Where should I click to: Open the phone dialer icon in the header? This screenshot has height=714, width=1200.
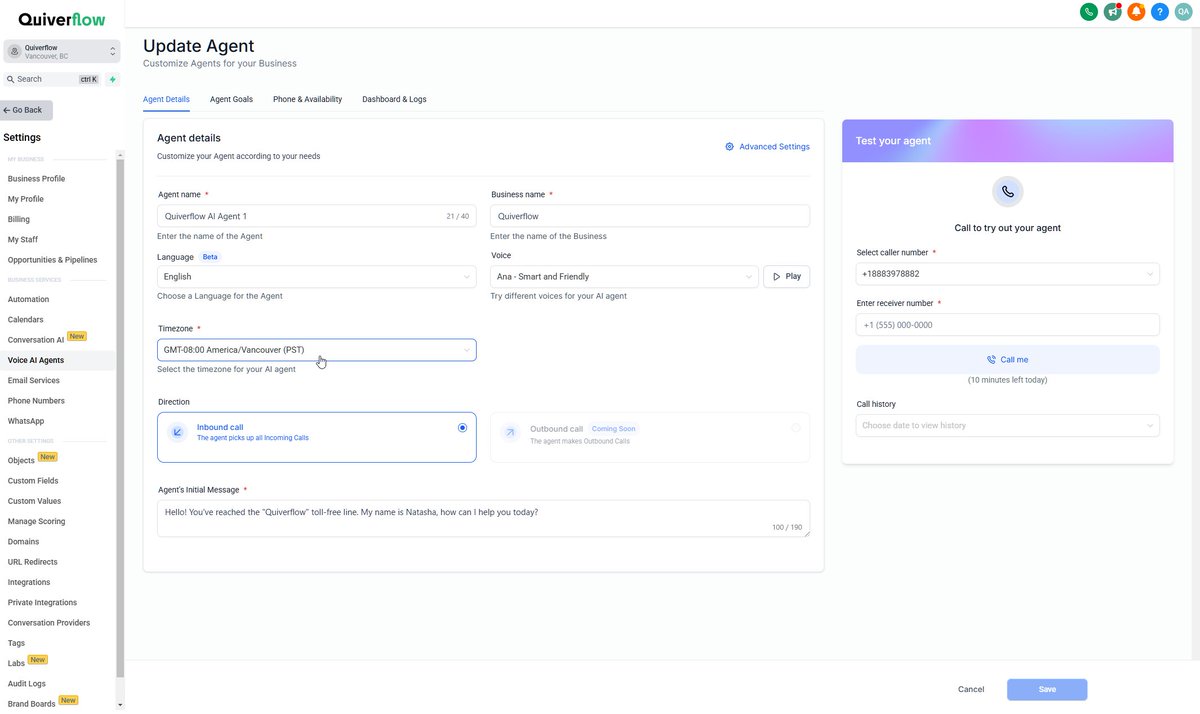point(1089,11)
